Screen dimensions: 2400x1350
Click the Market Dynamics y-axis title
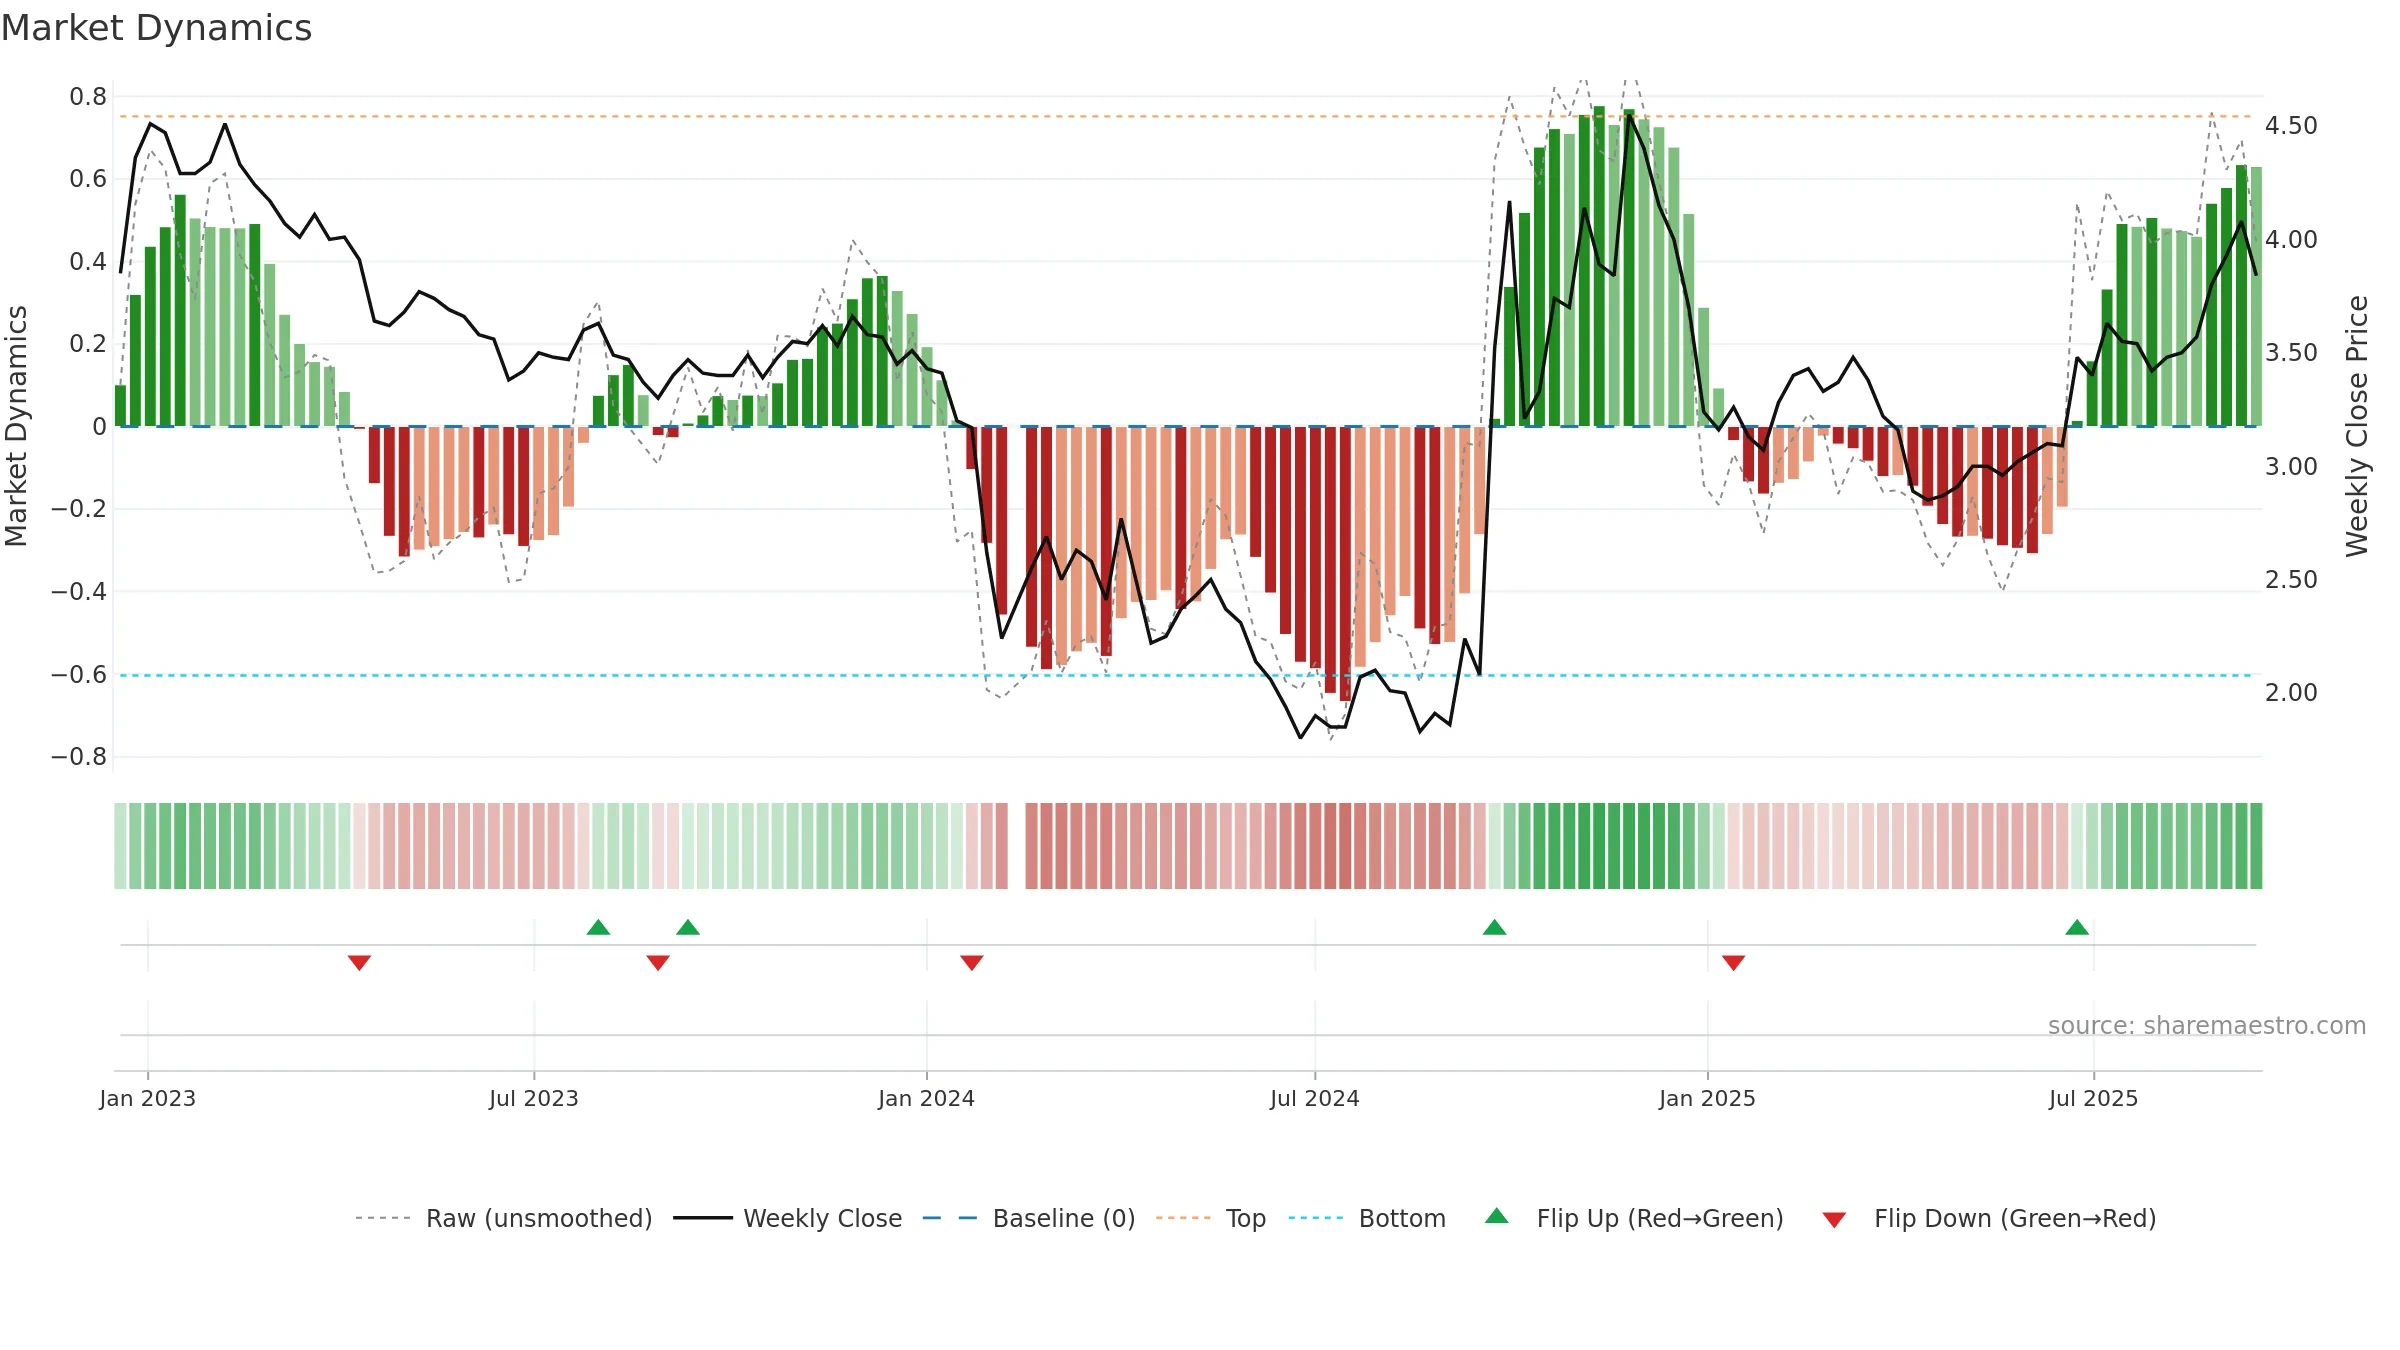16,426
